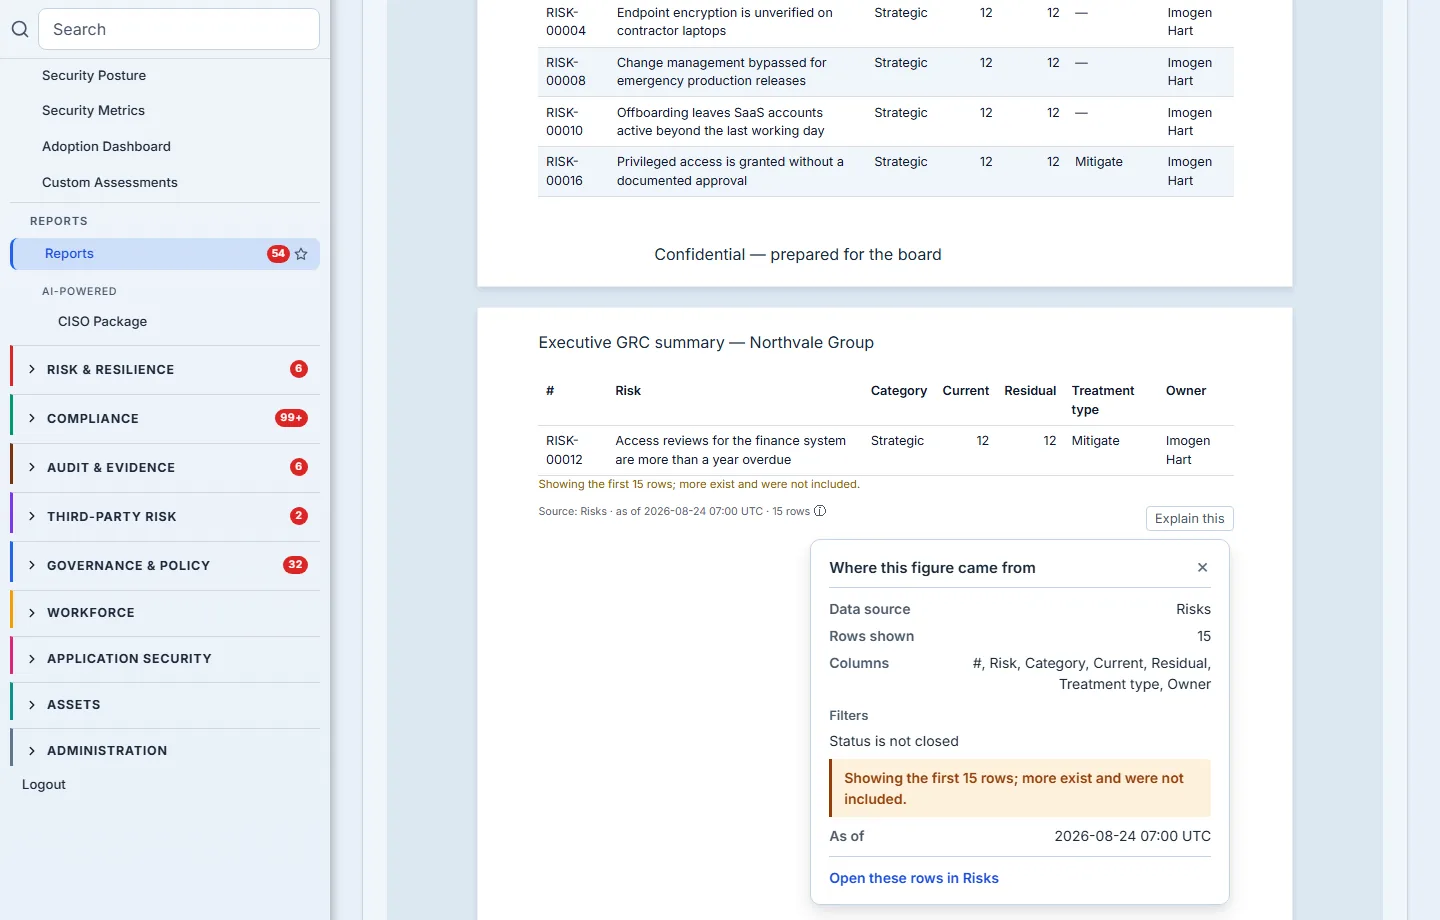
Task: Open Security Metrics page
Action: (93, 110)
